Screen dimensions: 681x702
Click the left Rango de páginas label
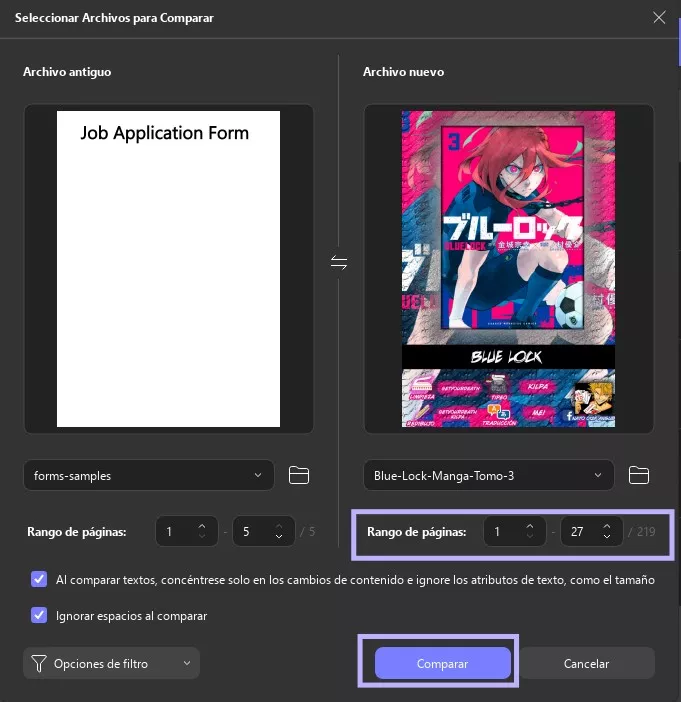(x=77, y=531)
